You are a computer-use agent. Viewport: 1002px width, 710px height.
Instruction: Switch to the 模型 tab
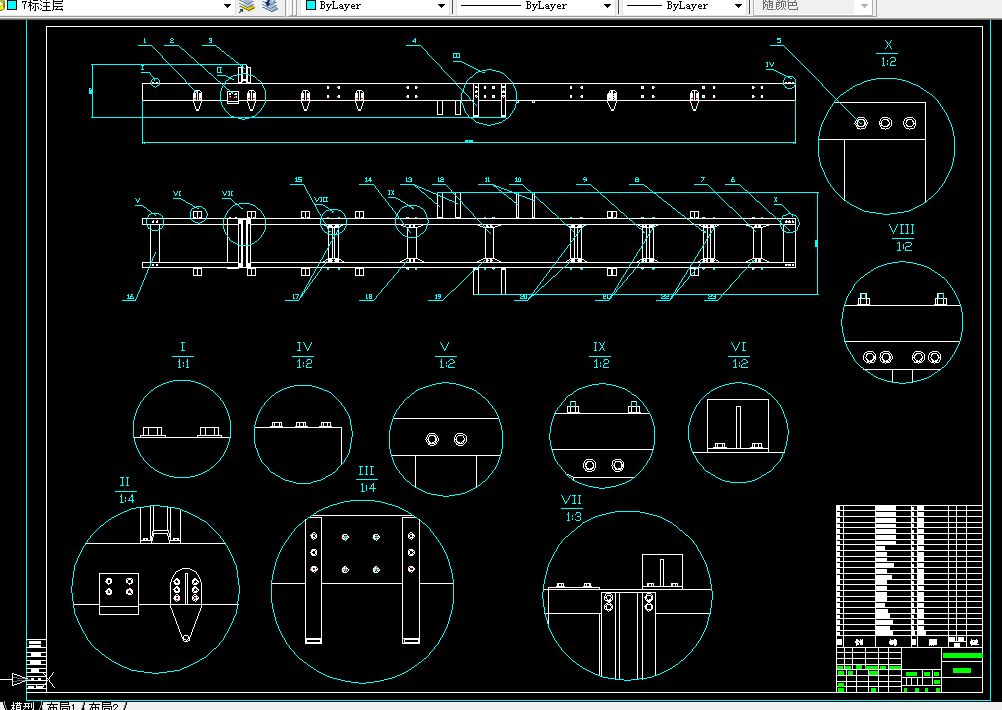(x=23, y=706)
